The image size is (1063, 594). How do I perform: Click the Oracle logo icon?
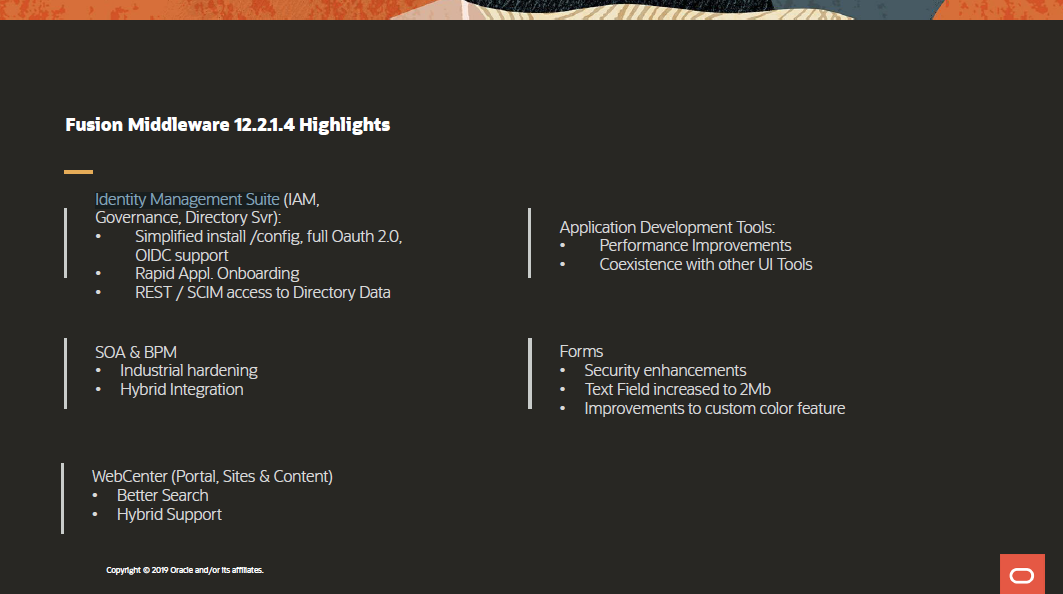[x=1022, y=574]
